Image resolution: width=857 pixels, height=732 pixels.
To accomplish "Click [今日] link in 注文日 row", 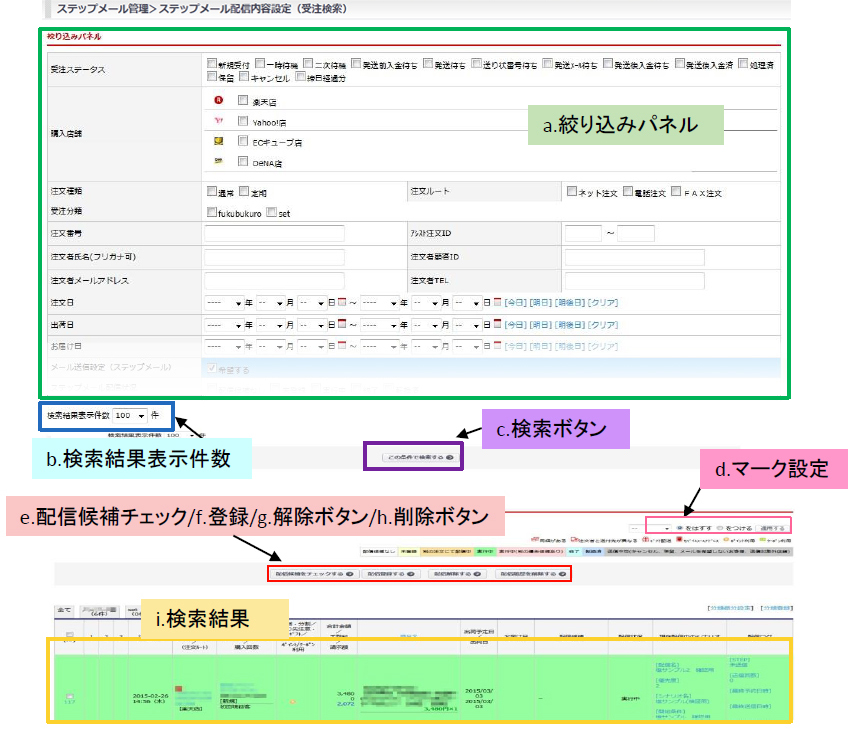I will [x=515, y=302].
